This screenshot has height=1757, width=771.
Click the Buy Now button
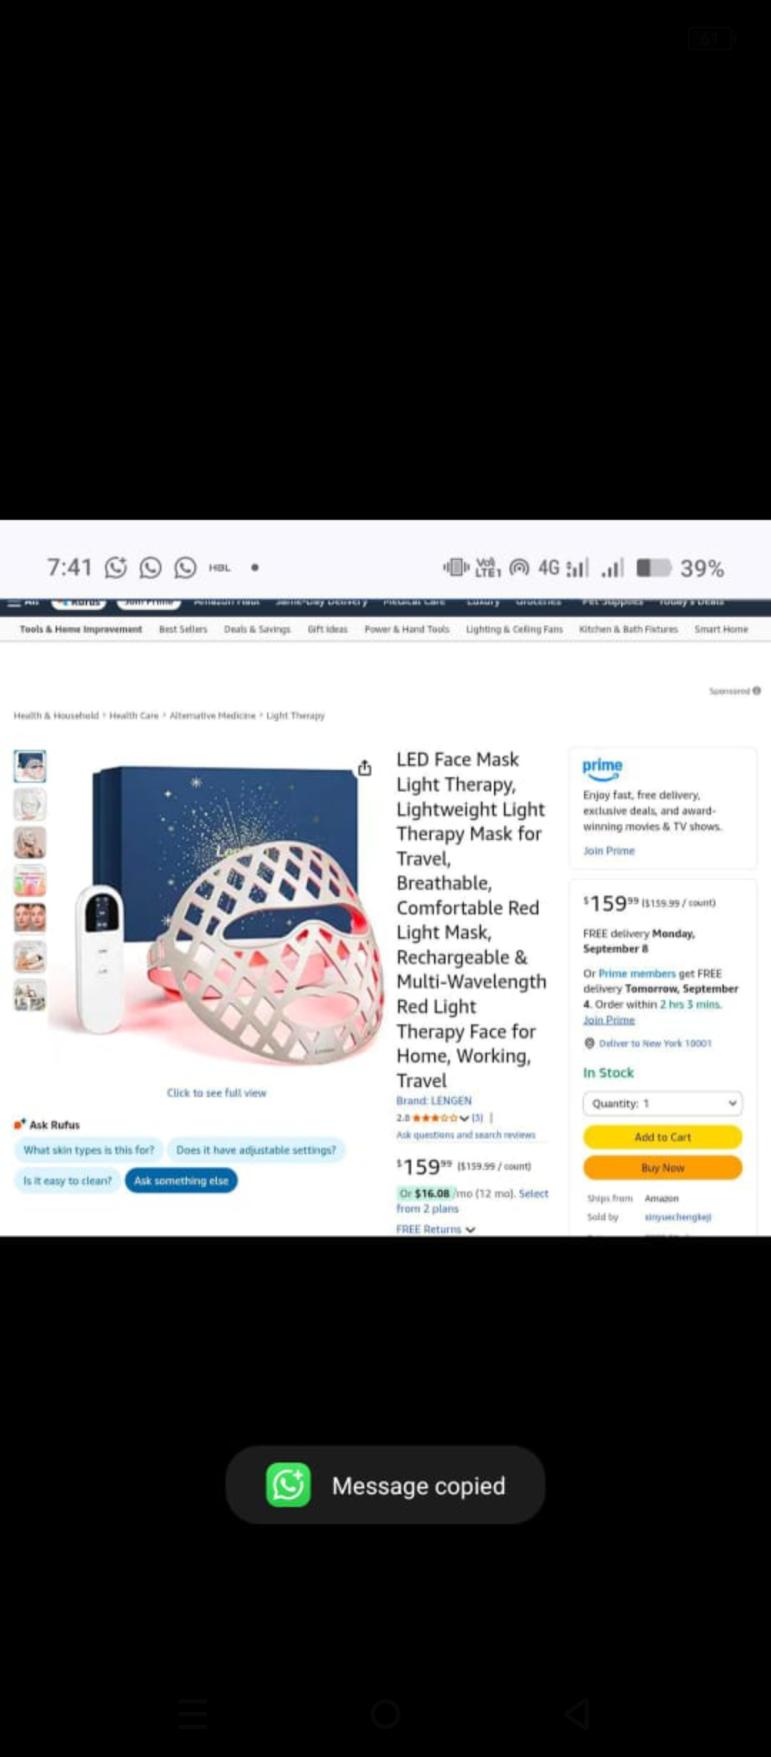click(662, 1168)
